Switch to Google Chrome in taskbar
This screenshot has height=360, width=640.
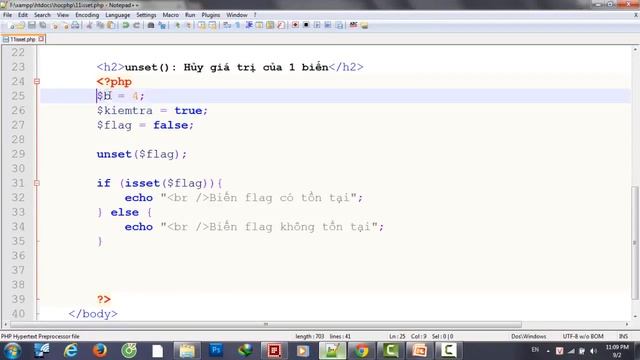click(x=361, y=351)
